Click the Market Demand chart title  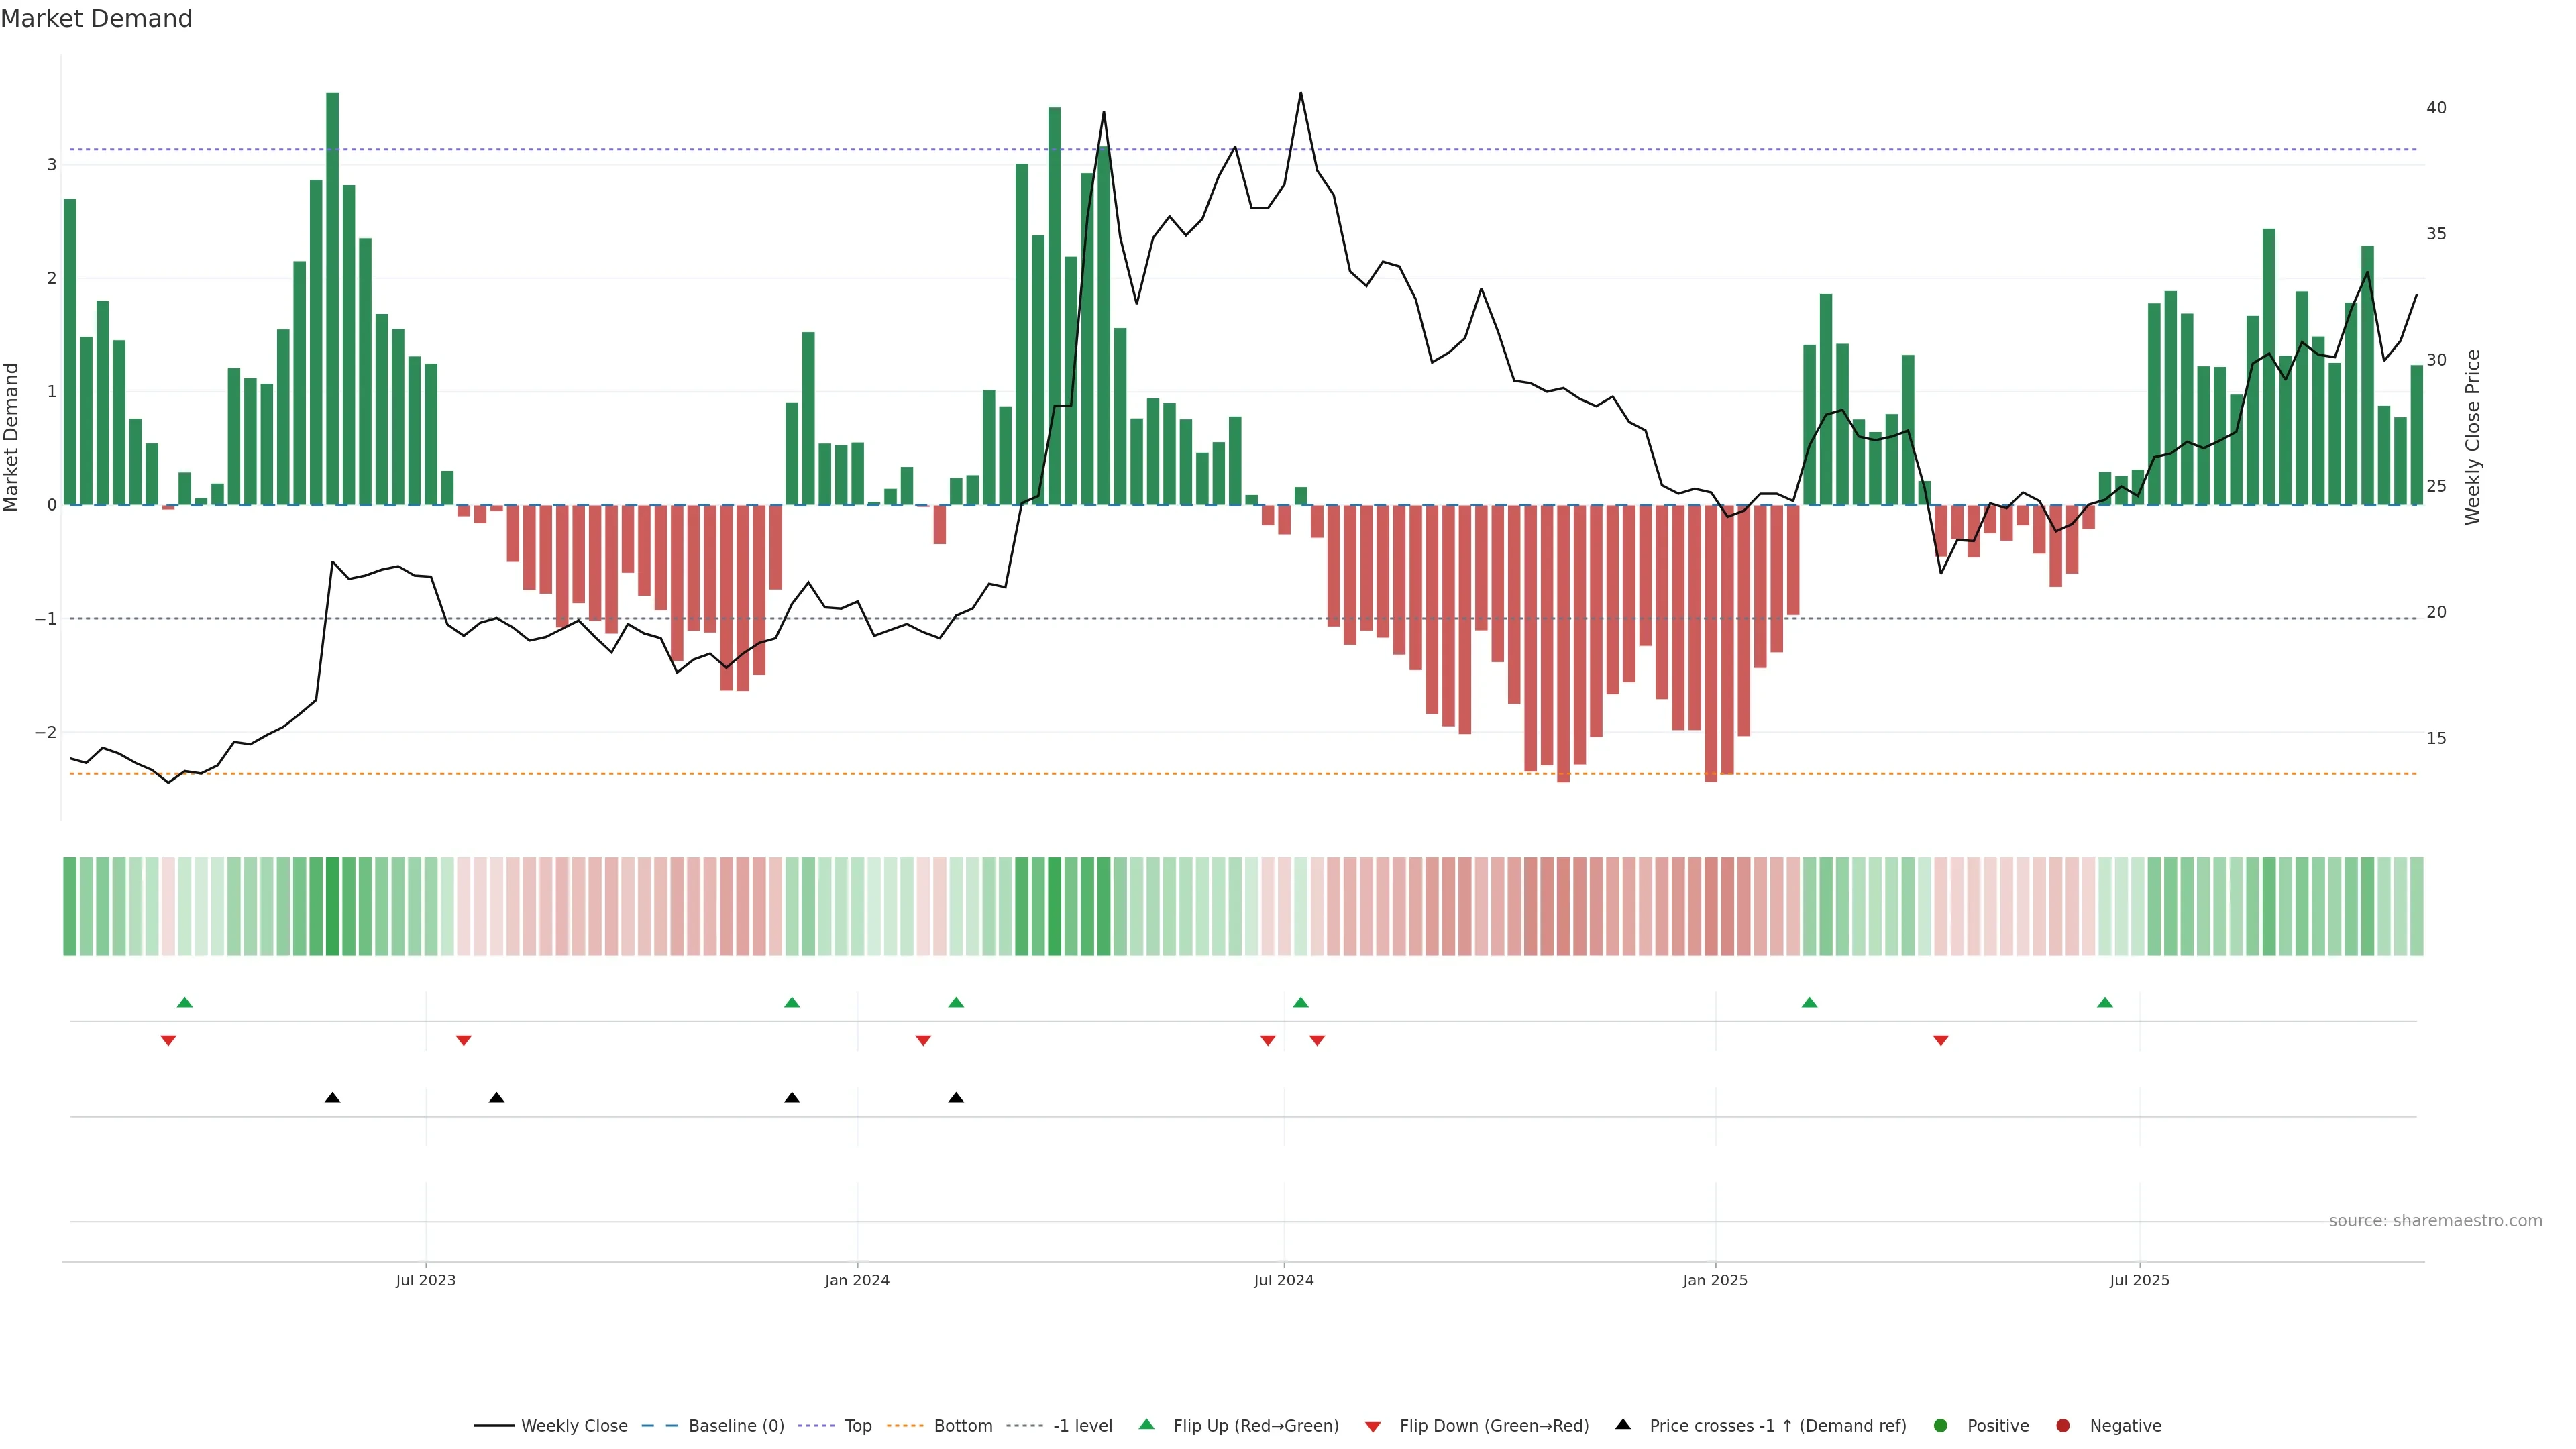coord(96,19)
